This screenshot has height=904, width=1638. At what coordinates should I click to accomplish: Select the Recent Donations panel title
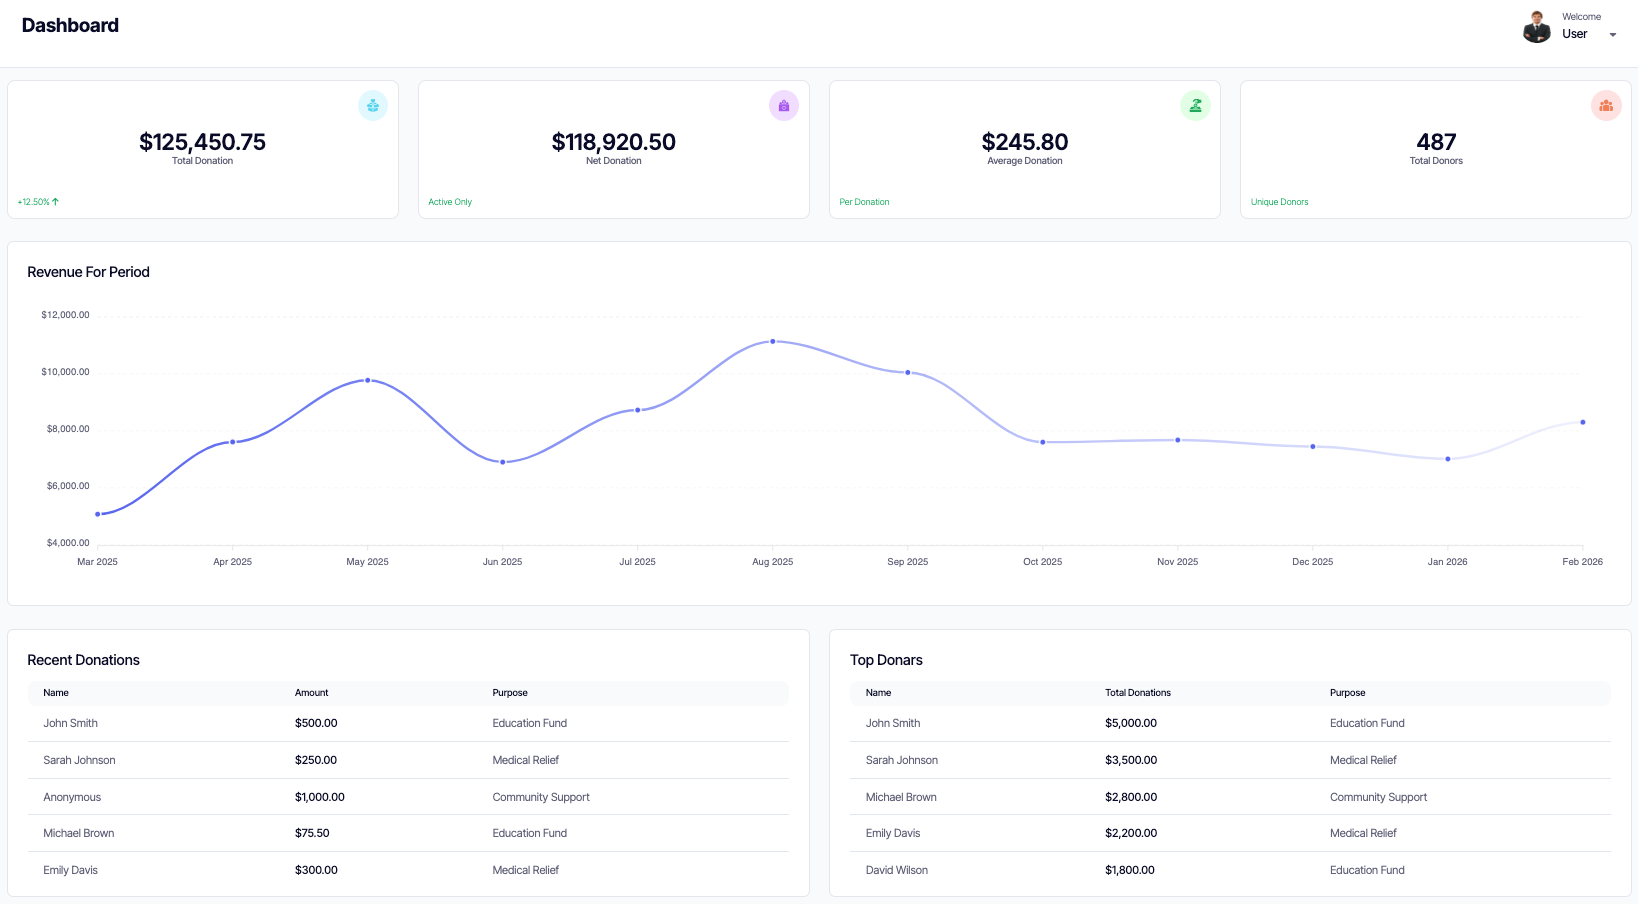tap(84, 660)
